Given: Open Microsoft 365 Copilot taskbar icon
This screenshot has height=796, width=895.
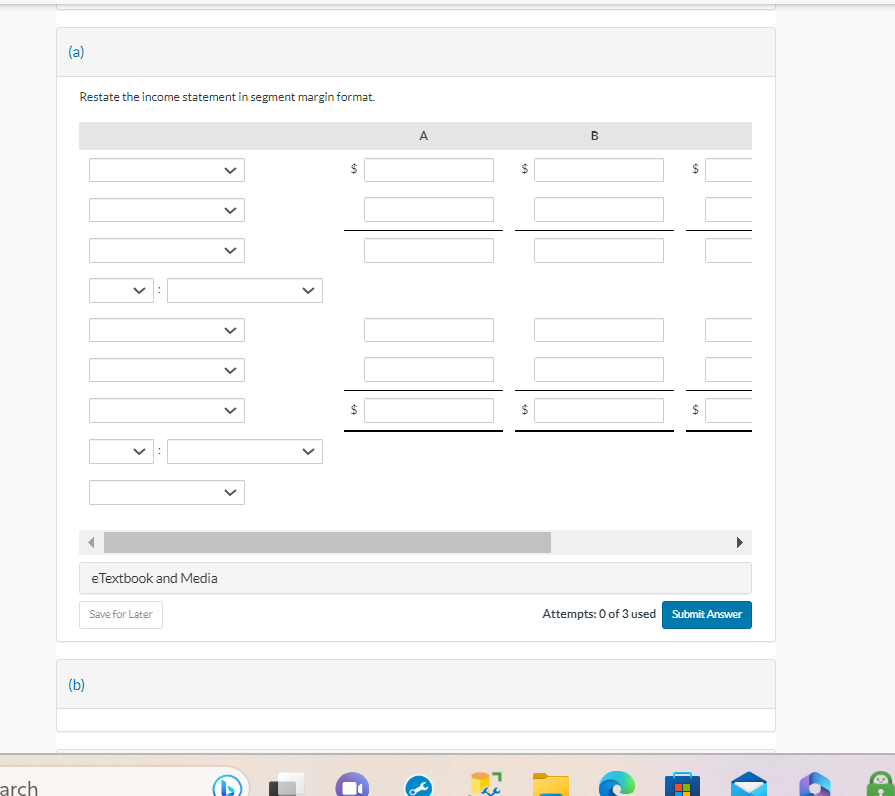Looking at the screenshot, I should point(815,785).
